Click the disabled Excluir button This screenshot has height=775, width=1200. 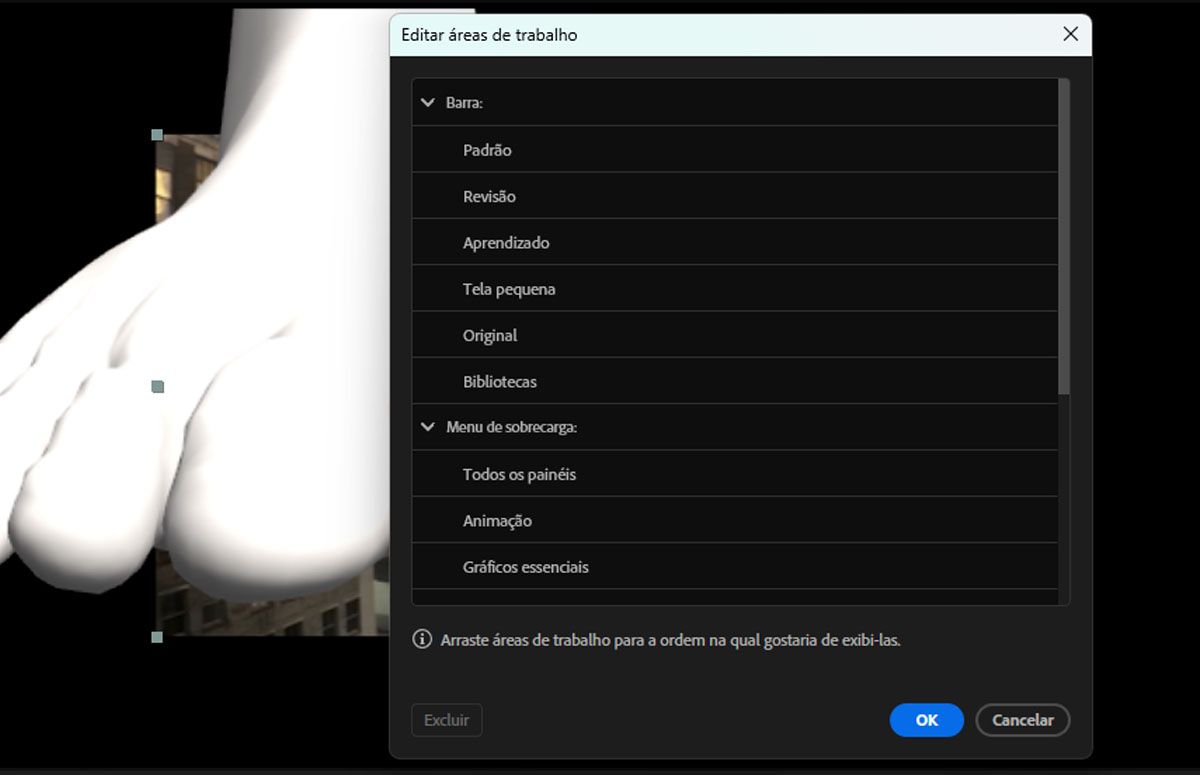pos(447,720)
